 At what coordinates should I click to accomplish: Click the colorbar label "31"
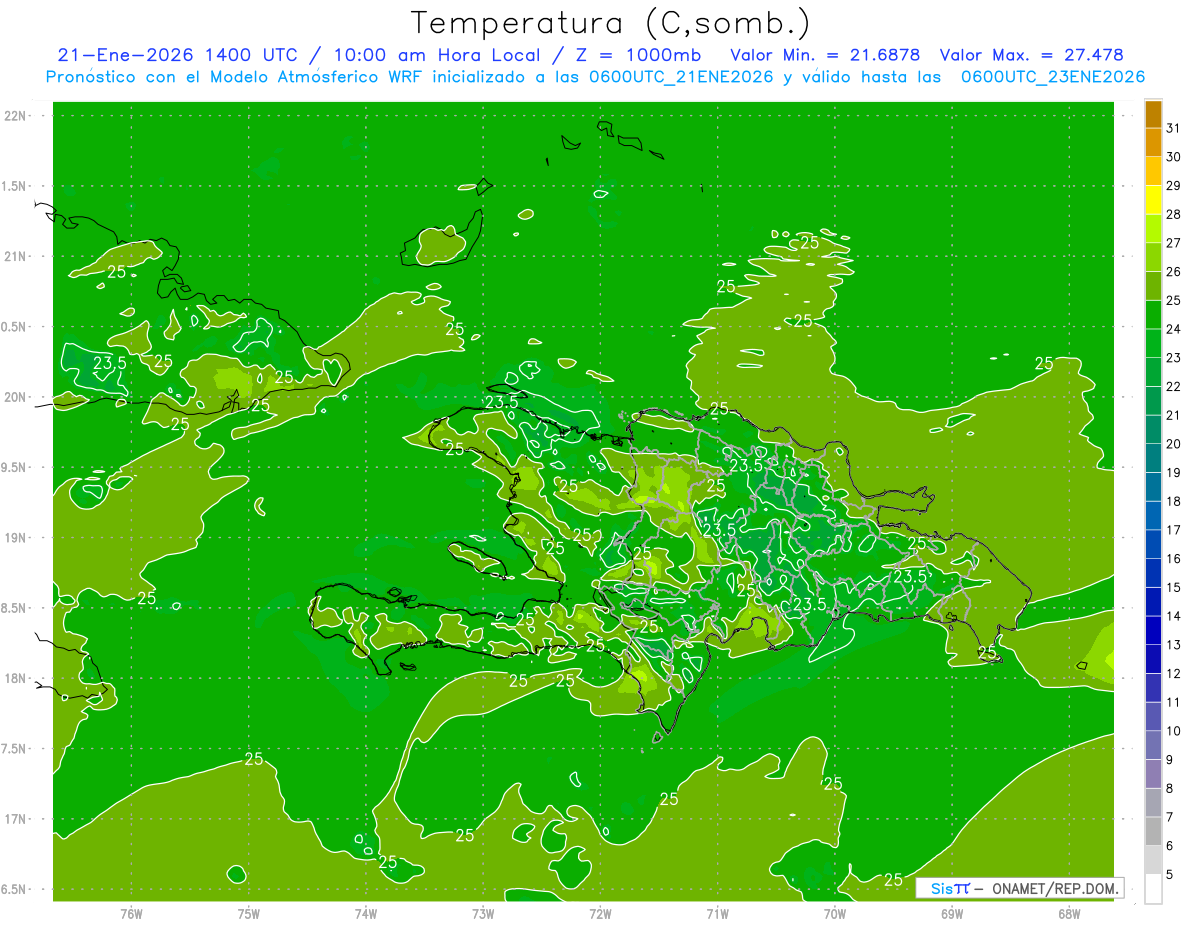click(1173, 128)
